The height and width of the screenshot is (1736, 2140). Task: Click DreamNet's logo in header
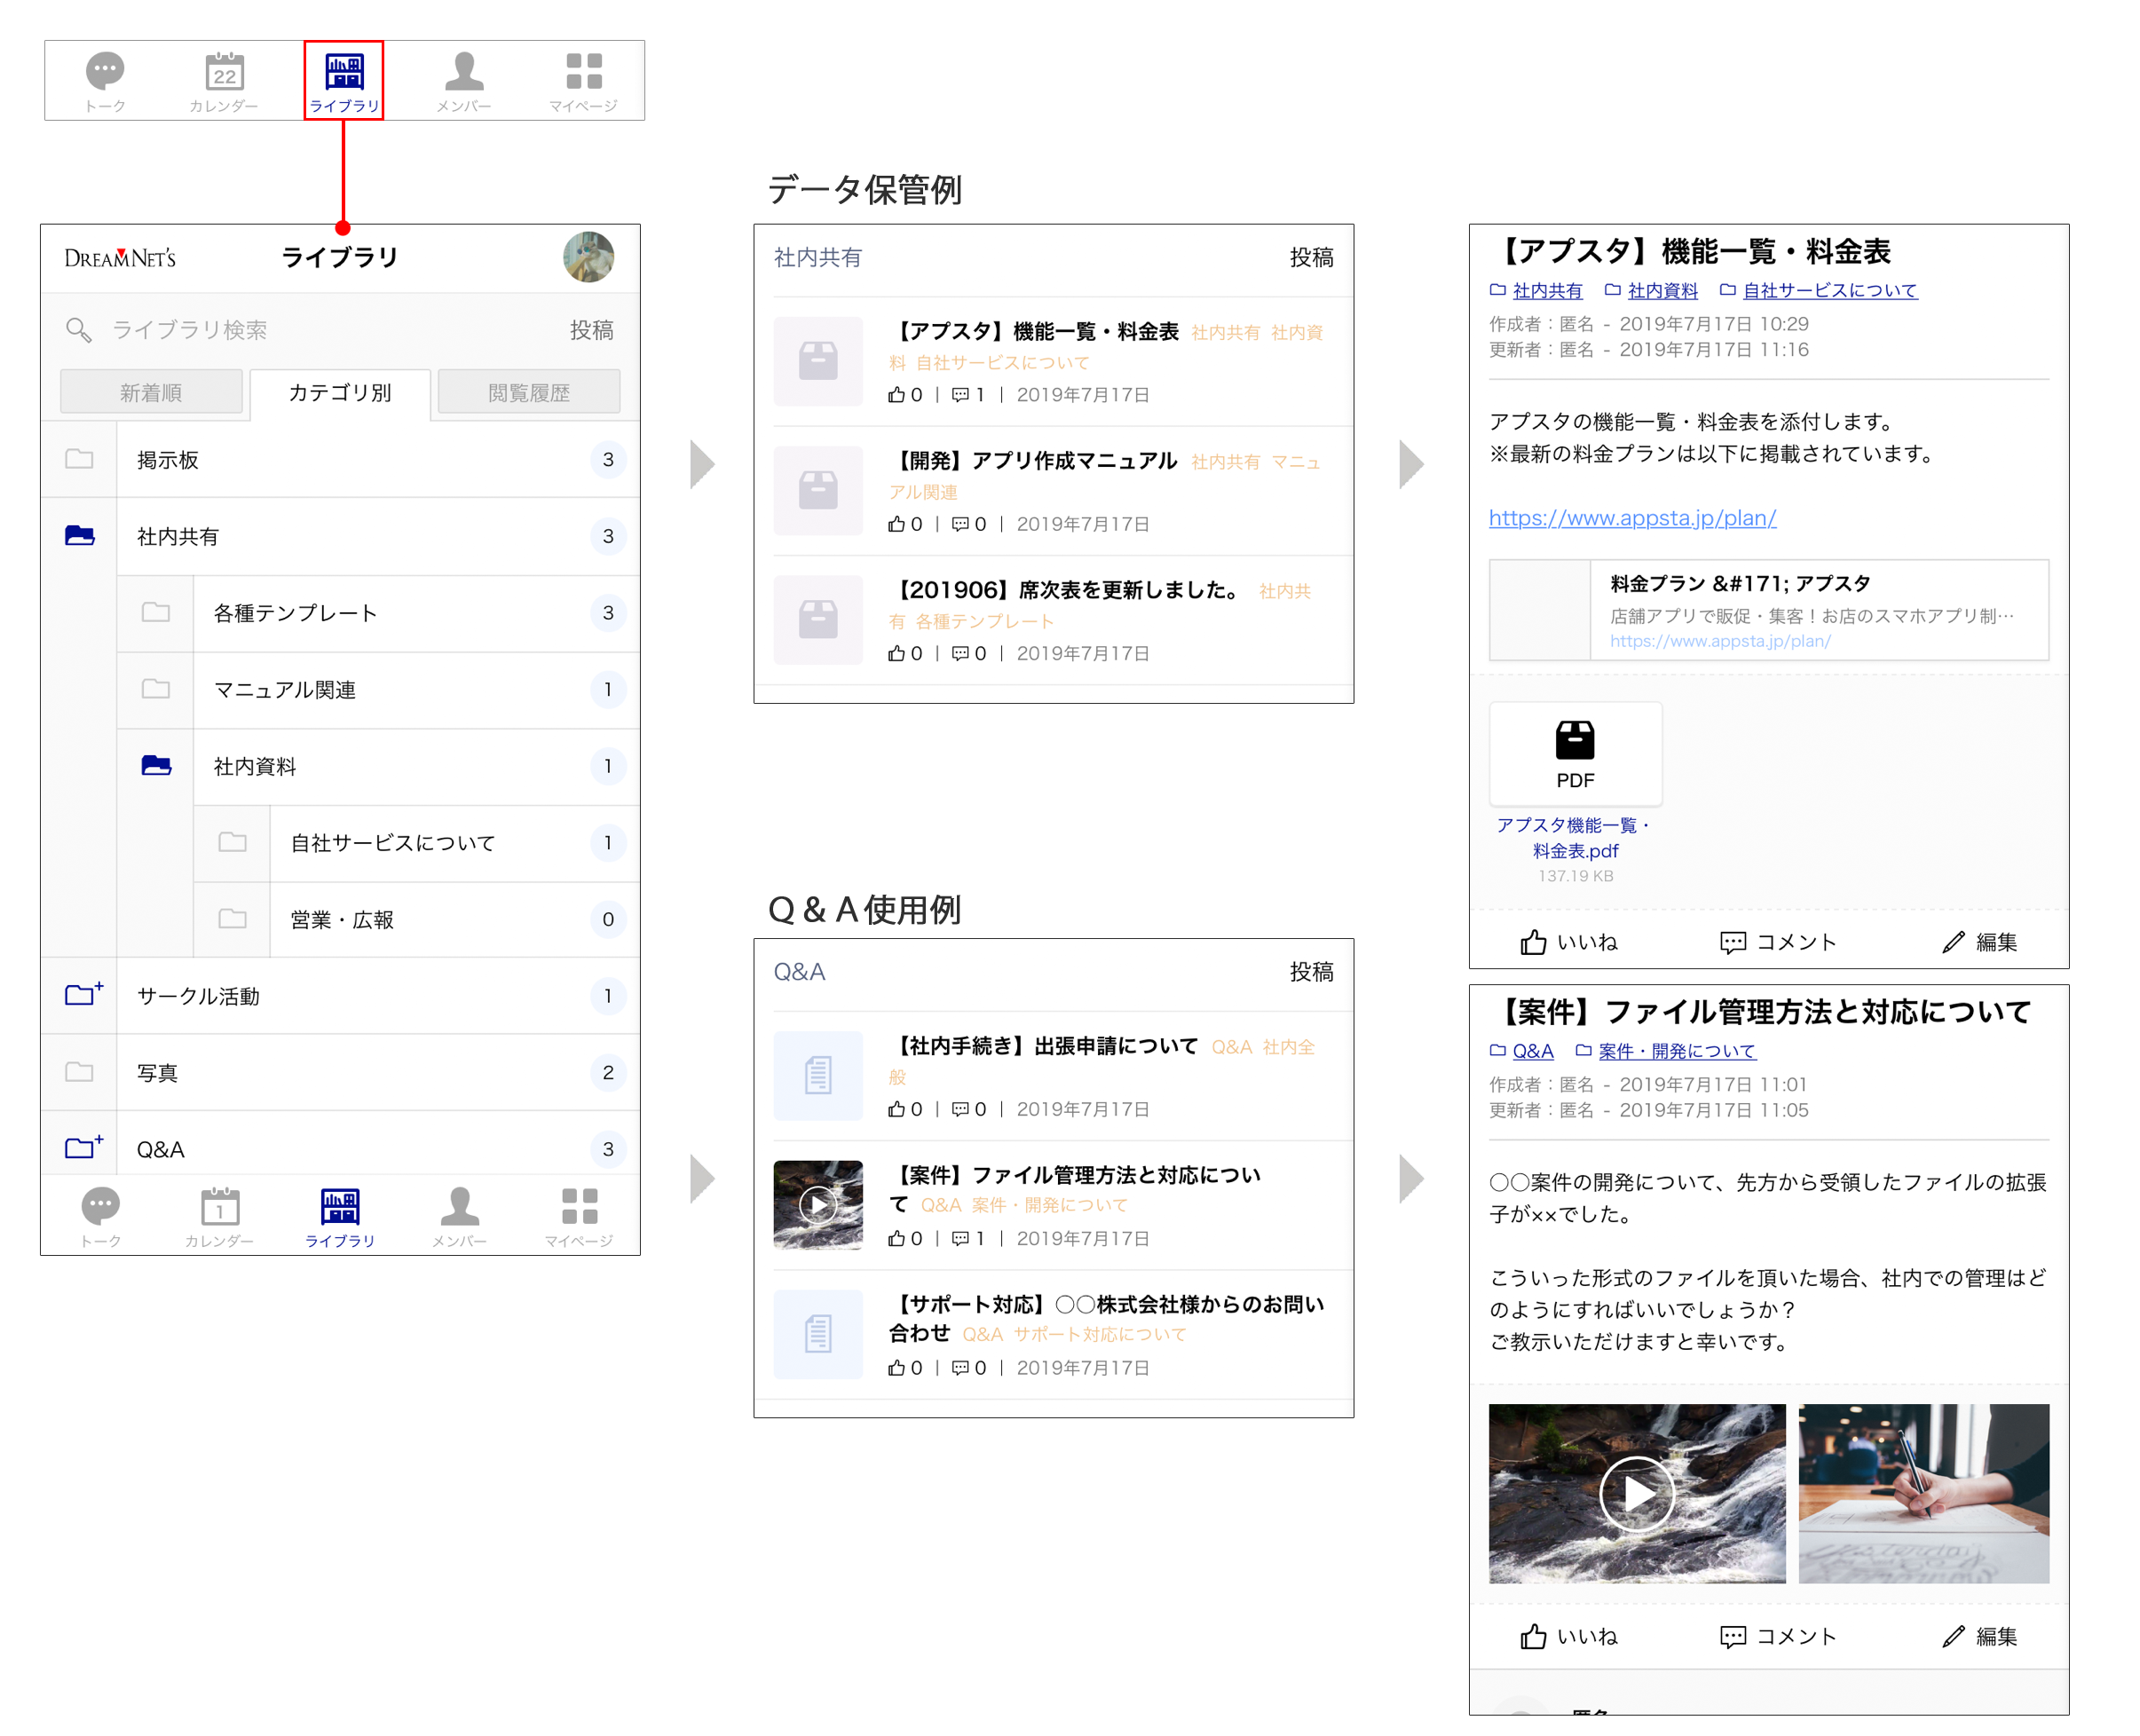click(x=120, y=258)
